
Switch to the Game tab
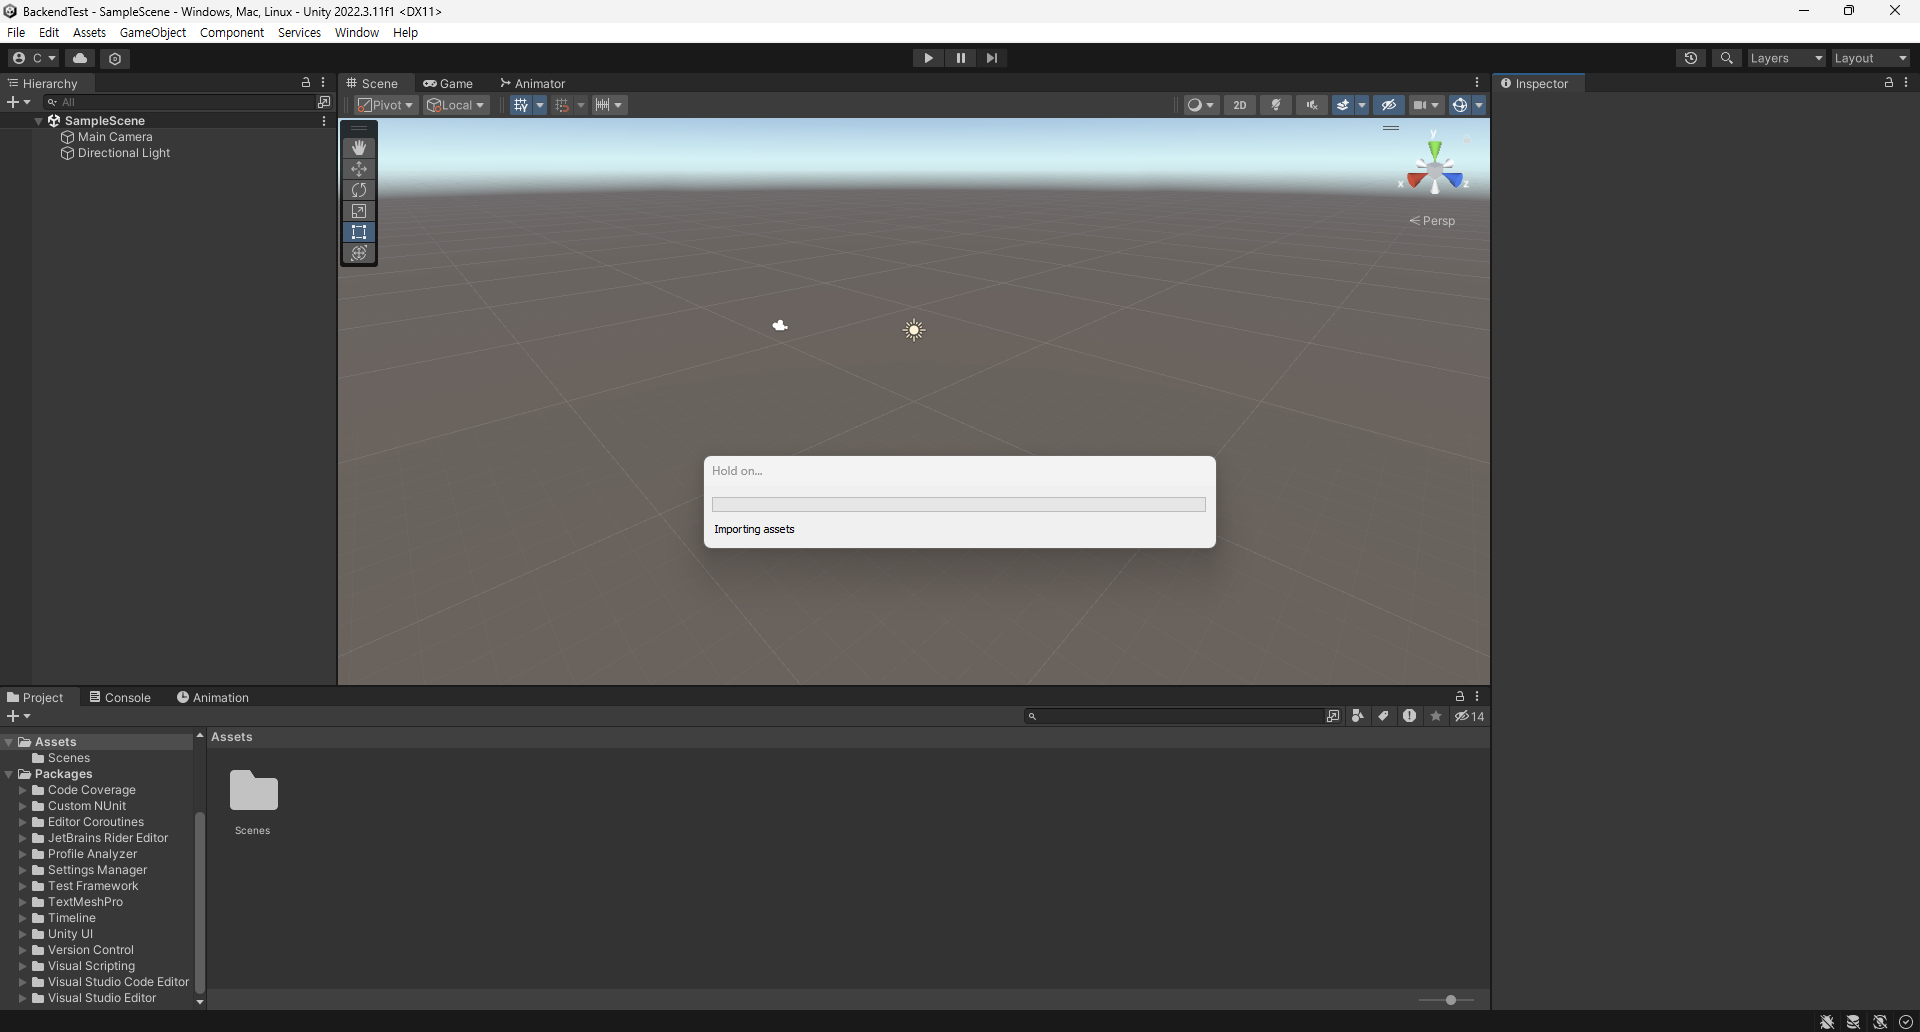coord(448,83)
